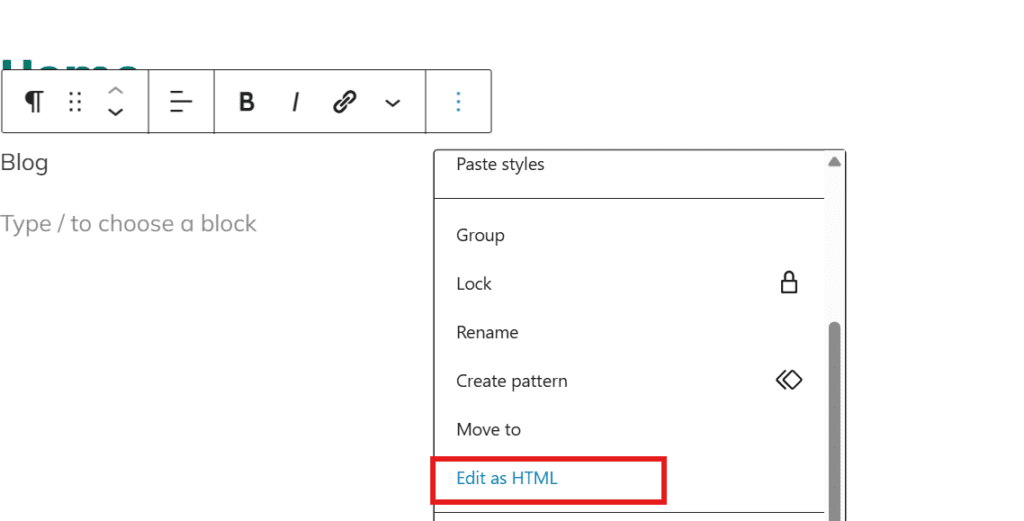Screen dimensions: 1024x521
Task: Select Paste styles from the menu
Action: click(x=500, y=165)
